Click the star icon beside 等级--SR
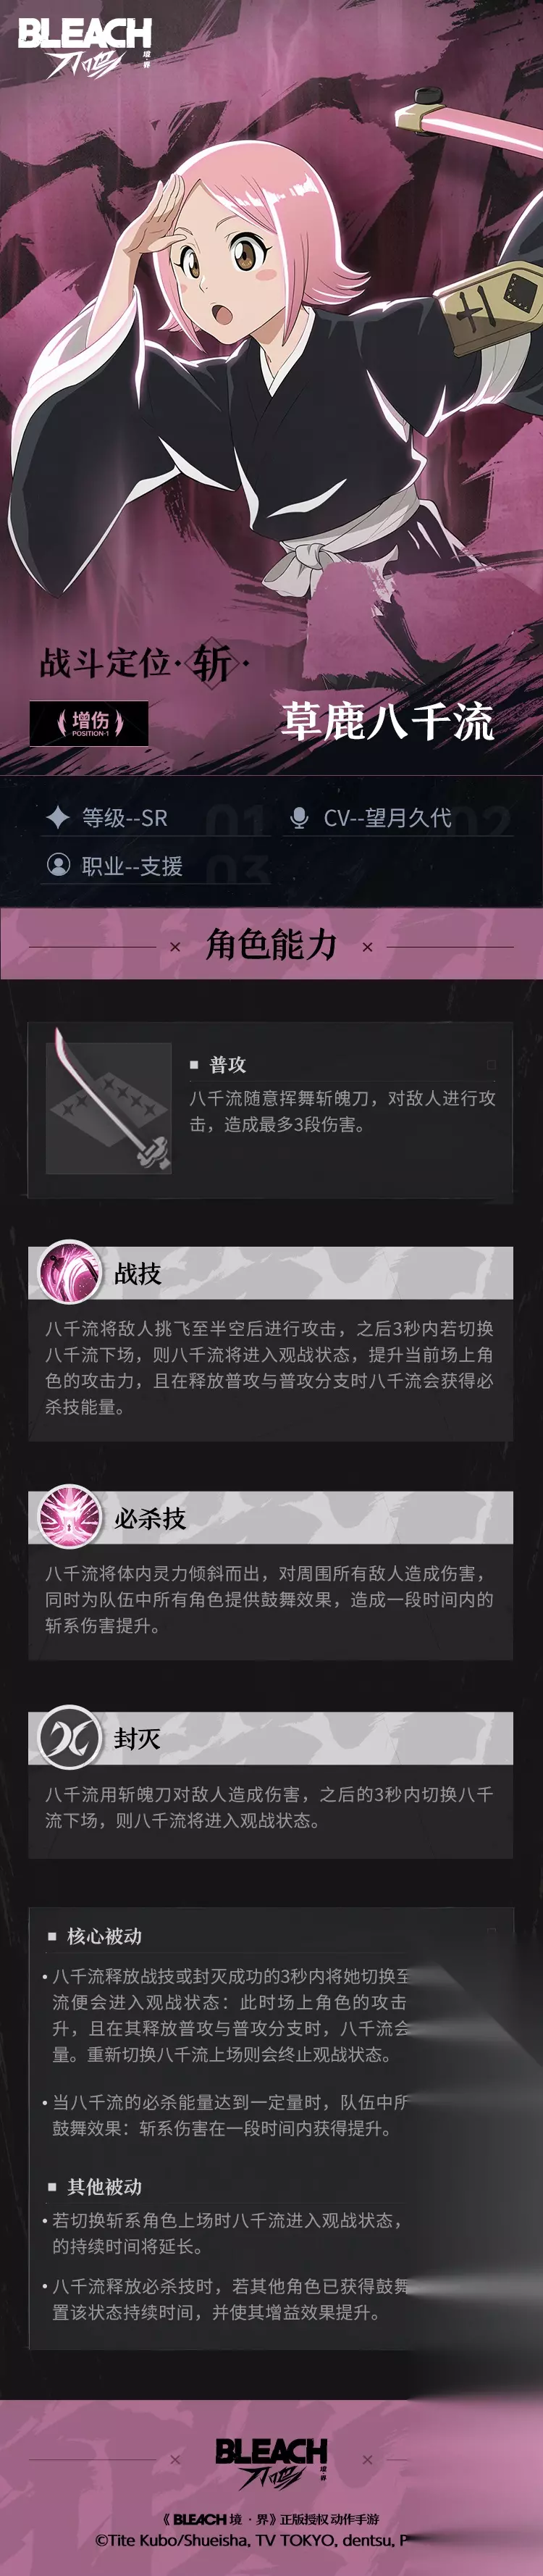Image resolution: width=543 pixels, height=2576 pixels. (58, 817)
